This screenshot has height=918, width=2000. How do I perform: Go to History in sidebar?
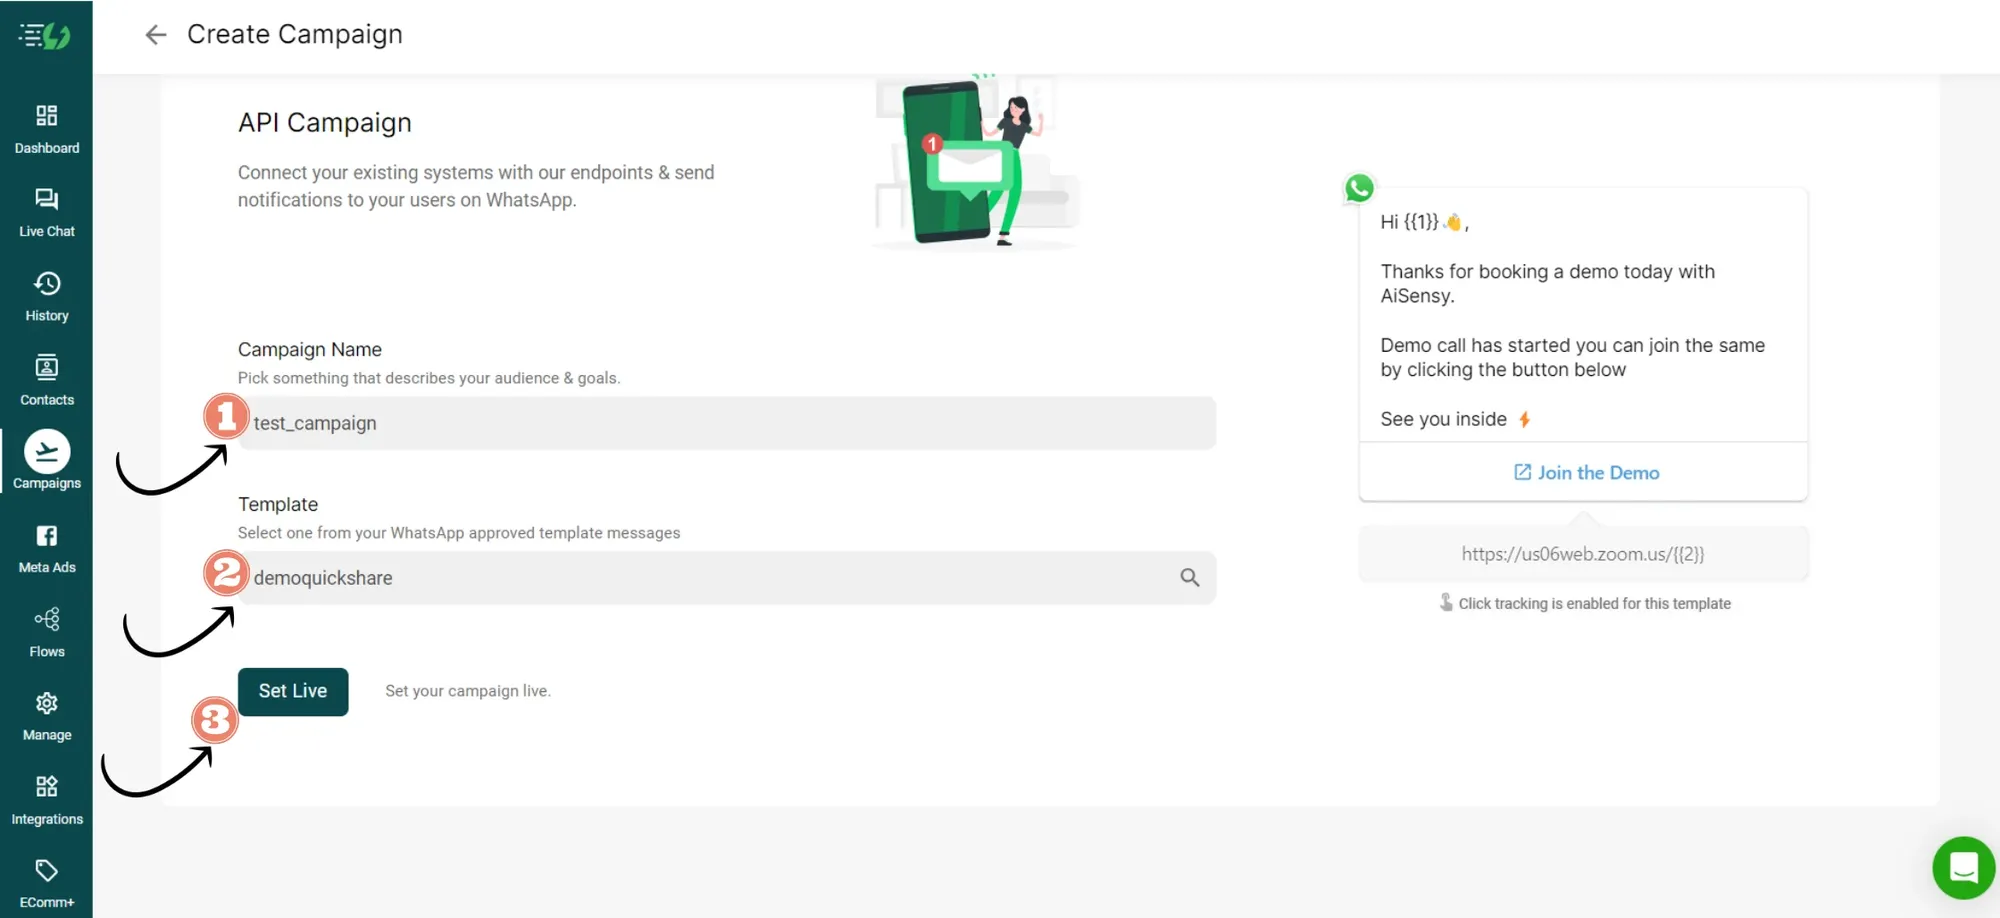46,296
